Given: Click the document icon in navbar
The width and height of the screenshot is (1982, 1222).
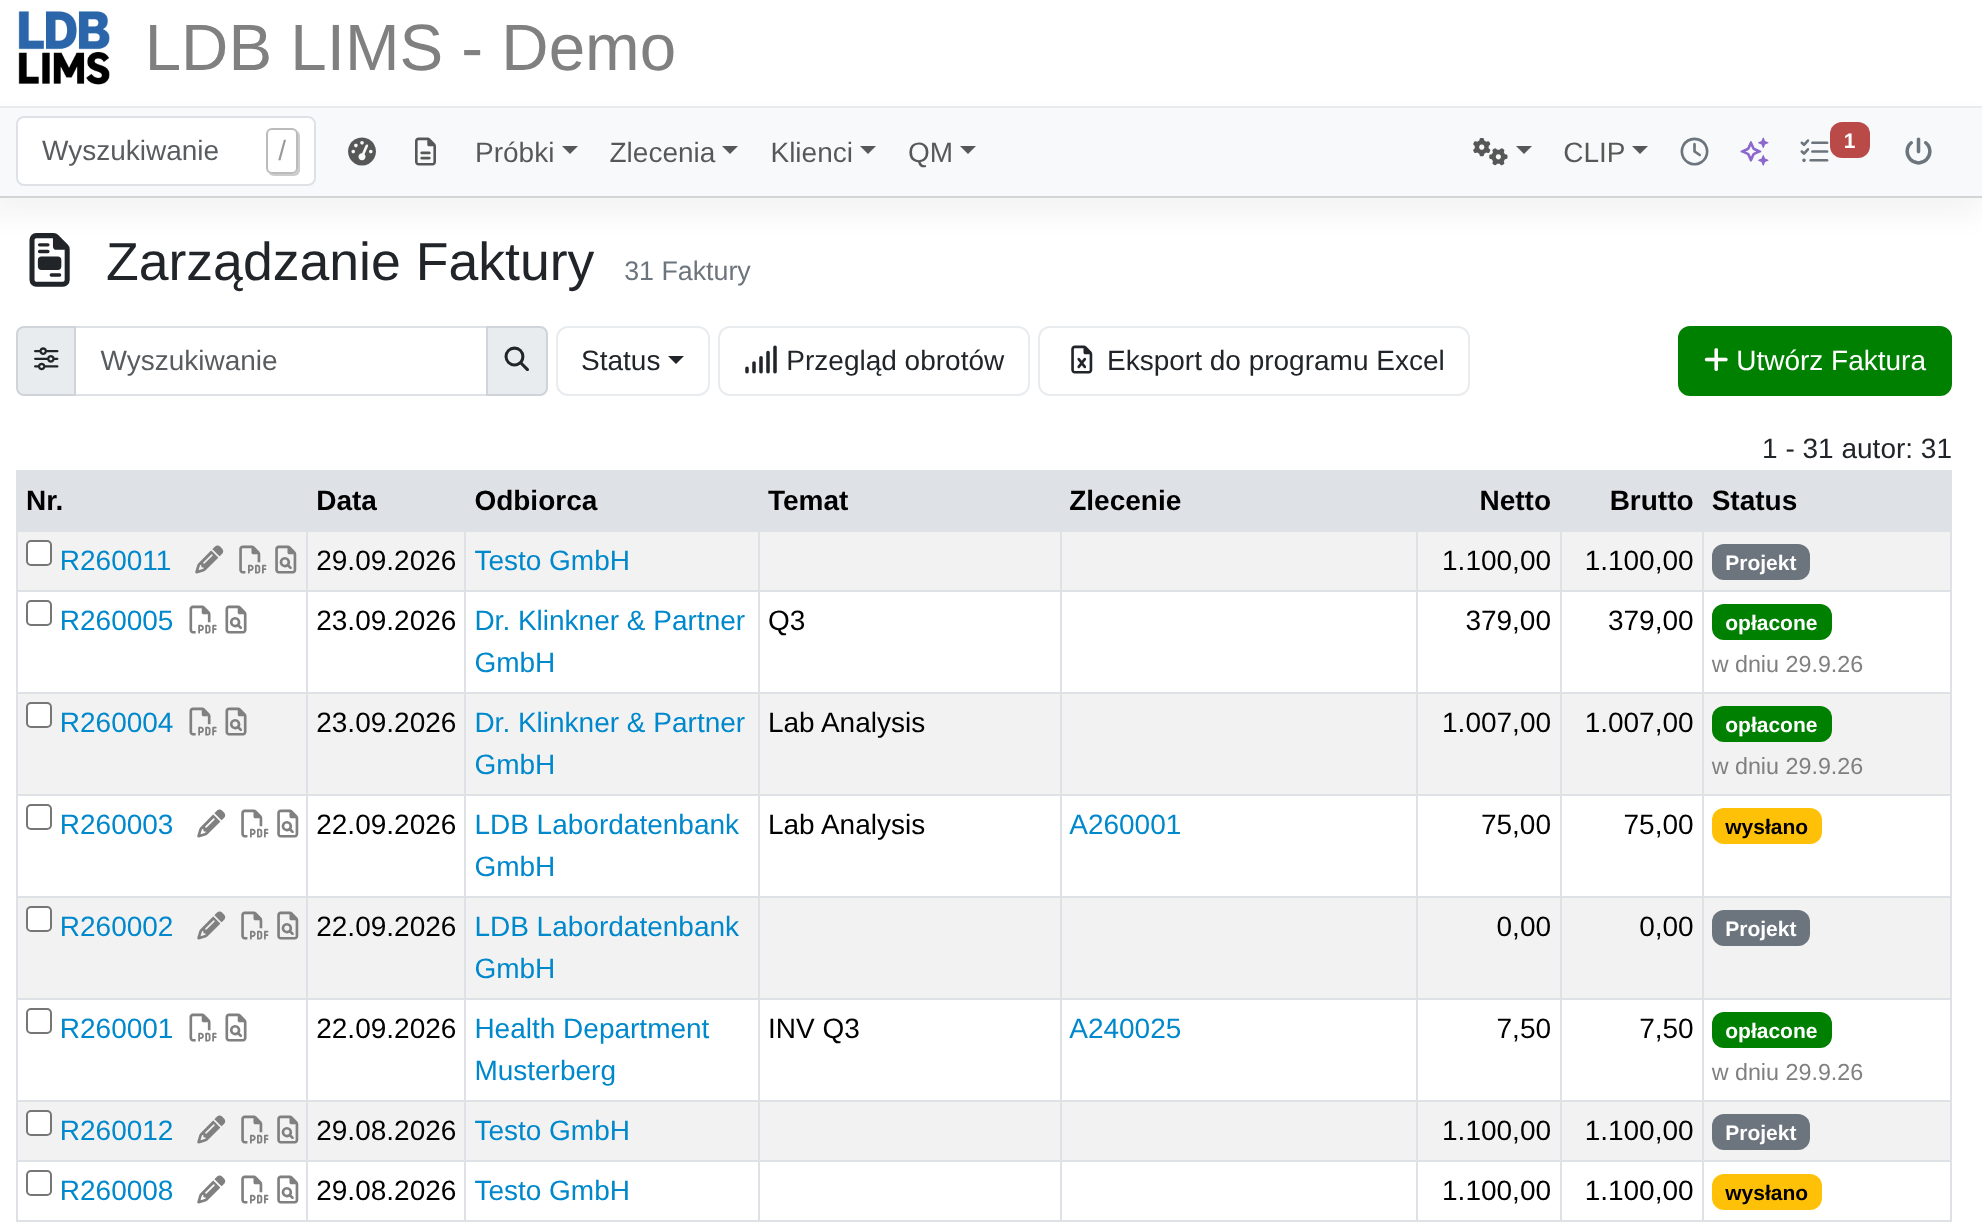Looking at the screenshot, I should (425, 152).
